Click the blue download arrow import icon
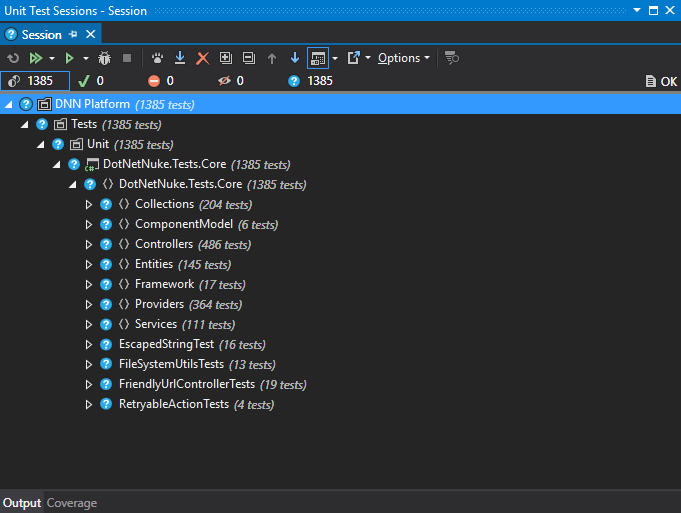The image size is (681, 513). [x=180, y=58]
